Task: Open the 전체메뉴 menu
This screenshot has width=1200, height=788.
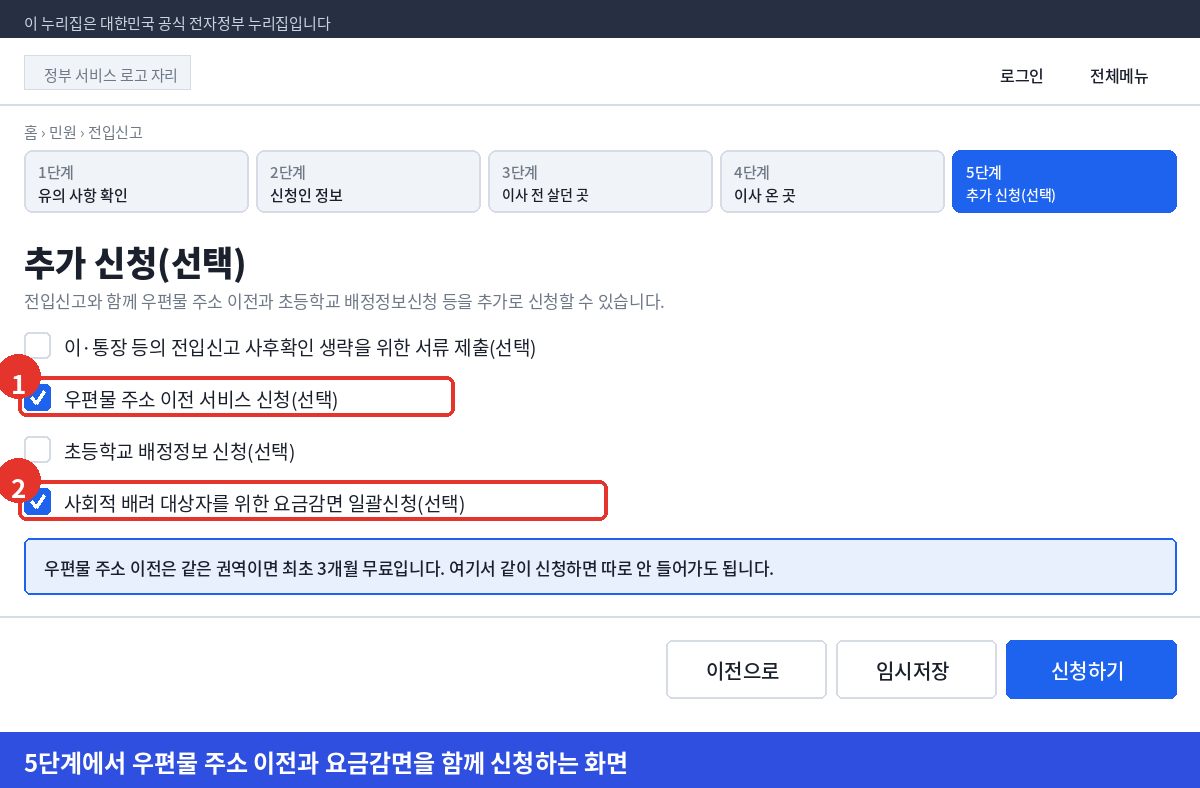Action: [1119, 76]
